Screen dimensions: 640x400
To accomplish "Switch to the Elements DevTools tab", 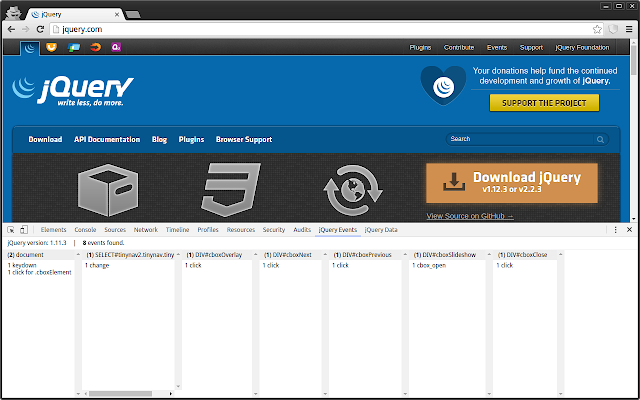I will click(x=53, y=230).
